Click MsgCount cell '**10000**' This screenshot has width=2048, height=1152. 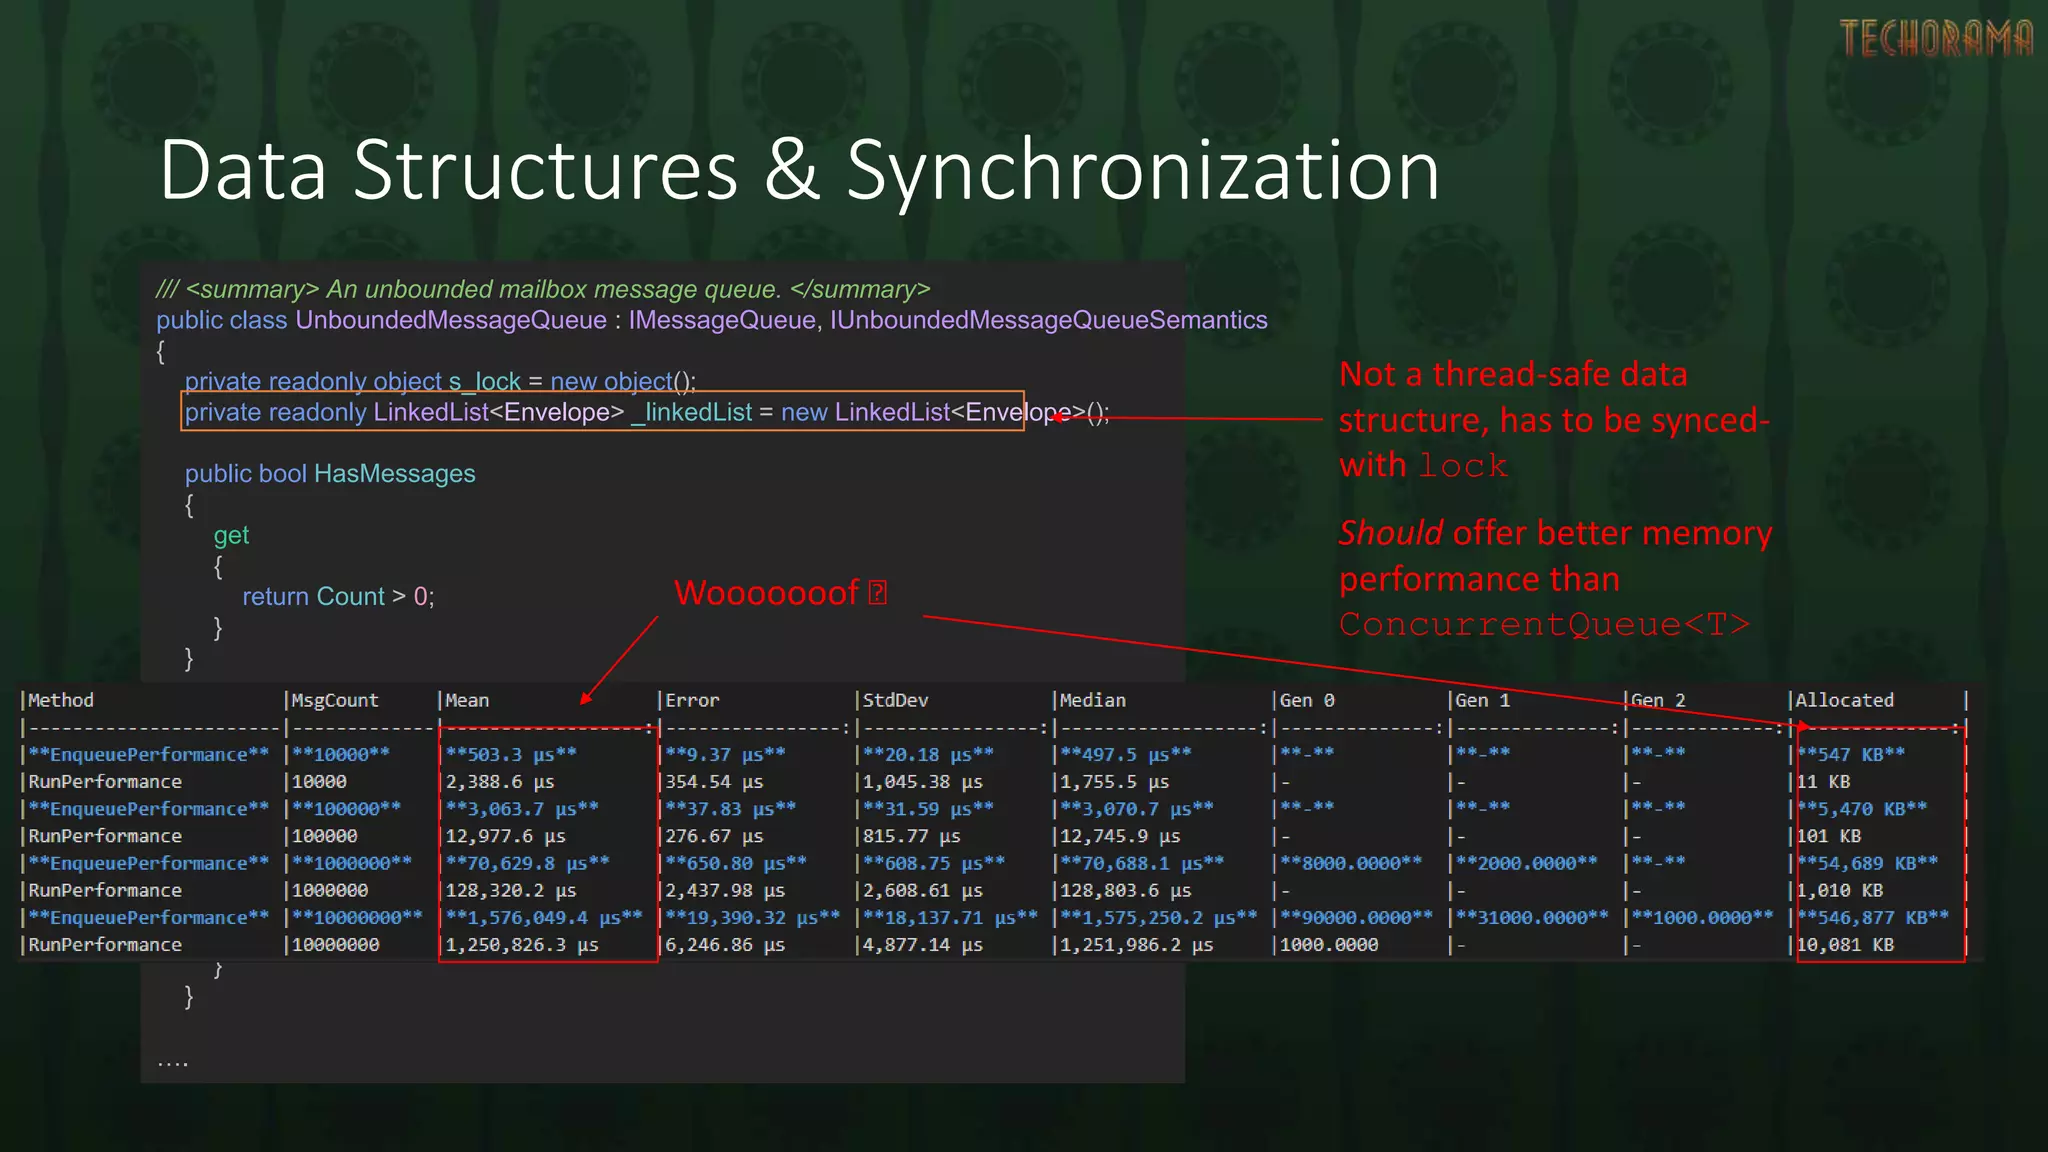click(341, 754)
